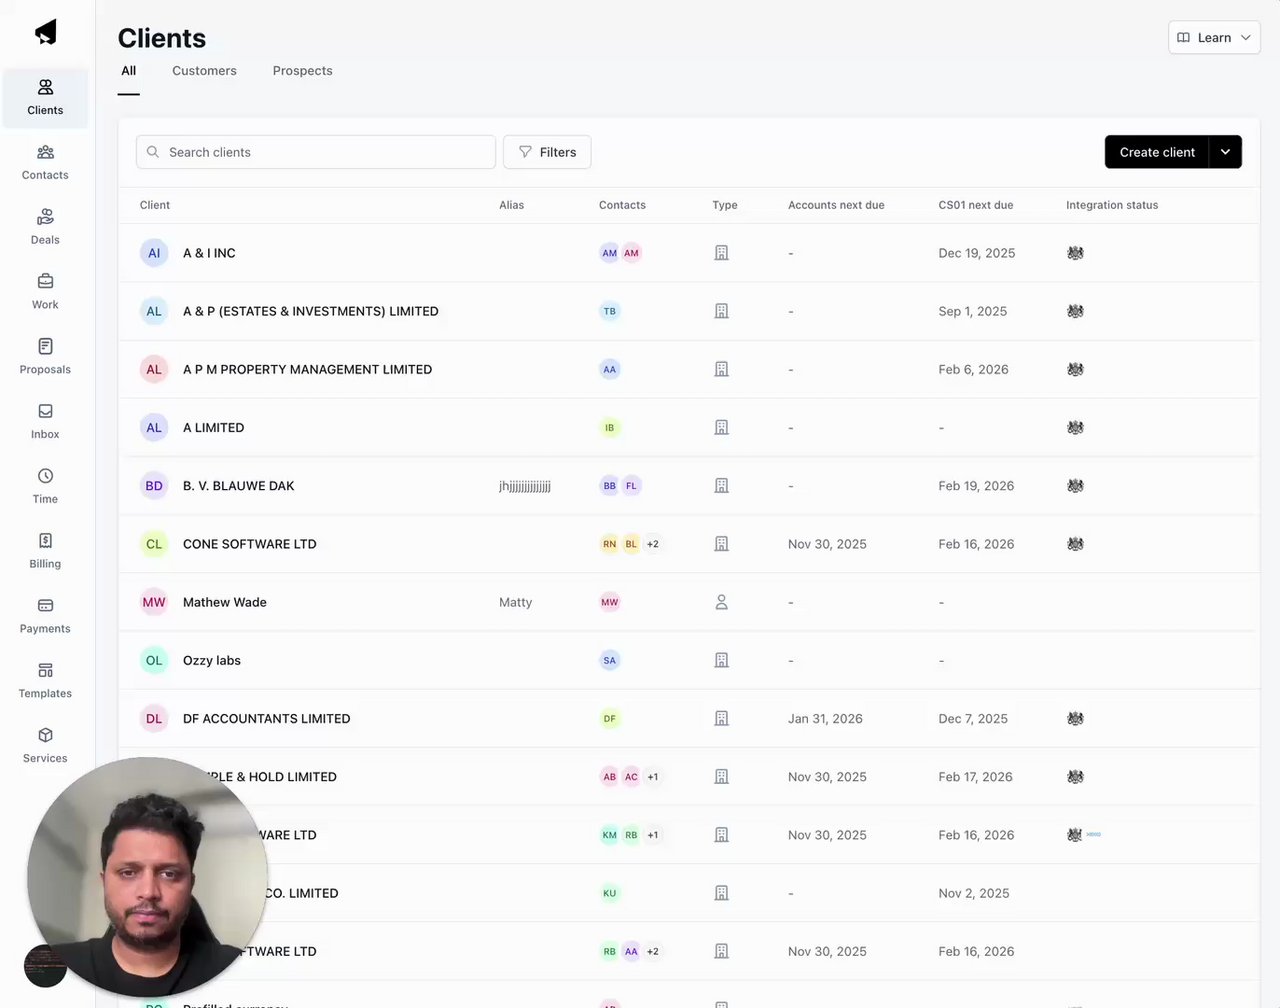Expand the Create client dropdown arrow

[1225, 152]
